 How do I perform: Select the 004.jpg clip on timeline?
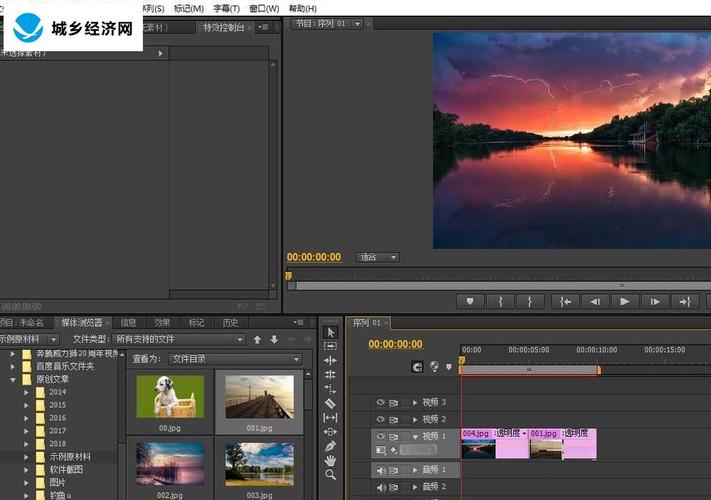pyautogui.click(x=495, y=444)
